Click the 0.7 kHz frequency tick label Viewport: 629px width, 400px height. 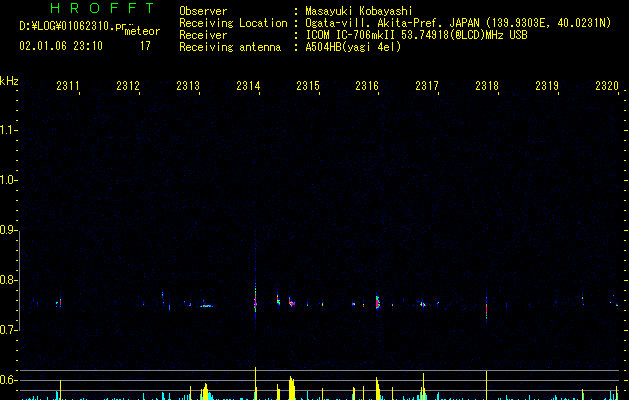[x=8, y=330]
